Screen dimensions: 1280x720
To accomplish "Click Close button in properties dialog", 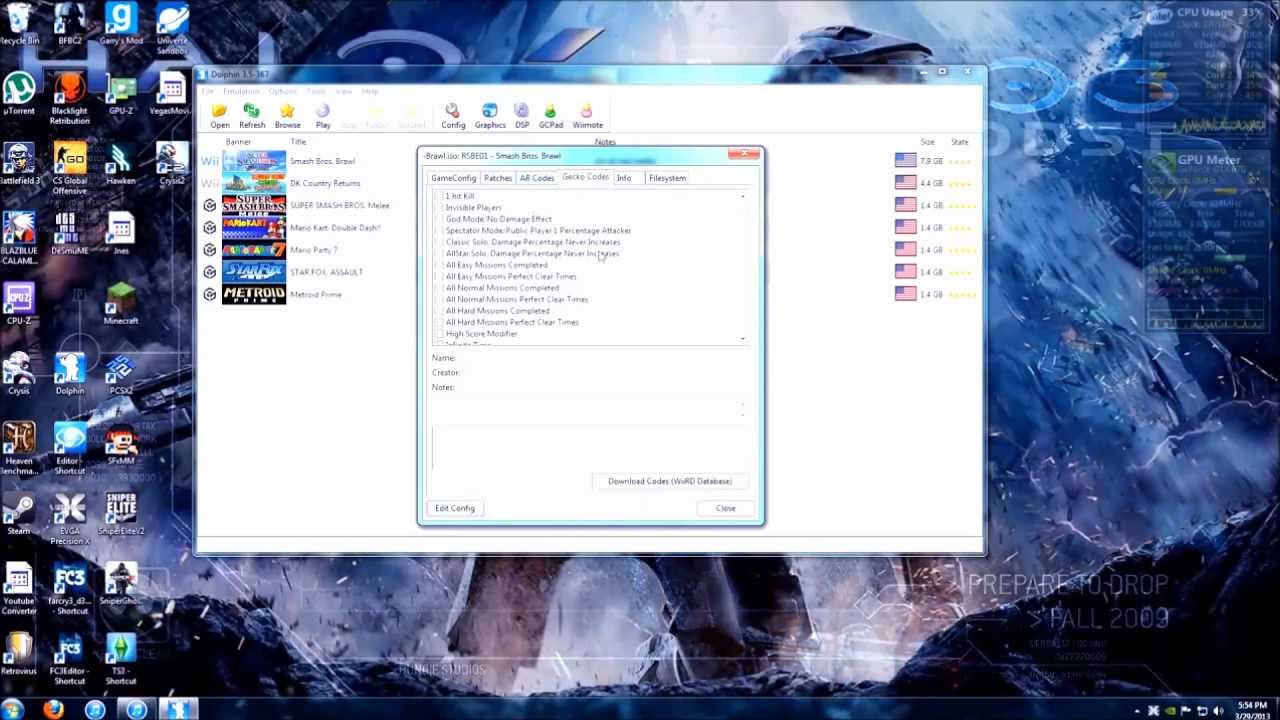I will [726, 508].
